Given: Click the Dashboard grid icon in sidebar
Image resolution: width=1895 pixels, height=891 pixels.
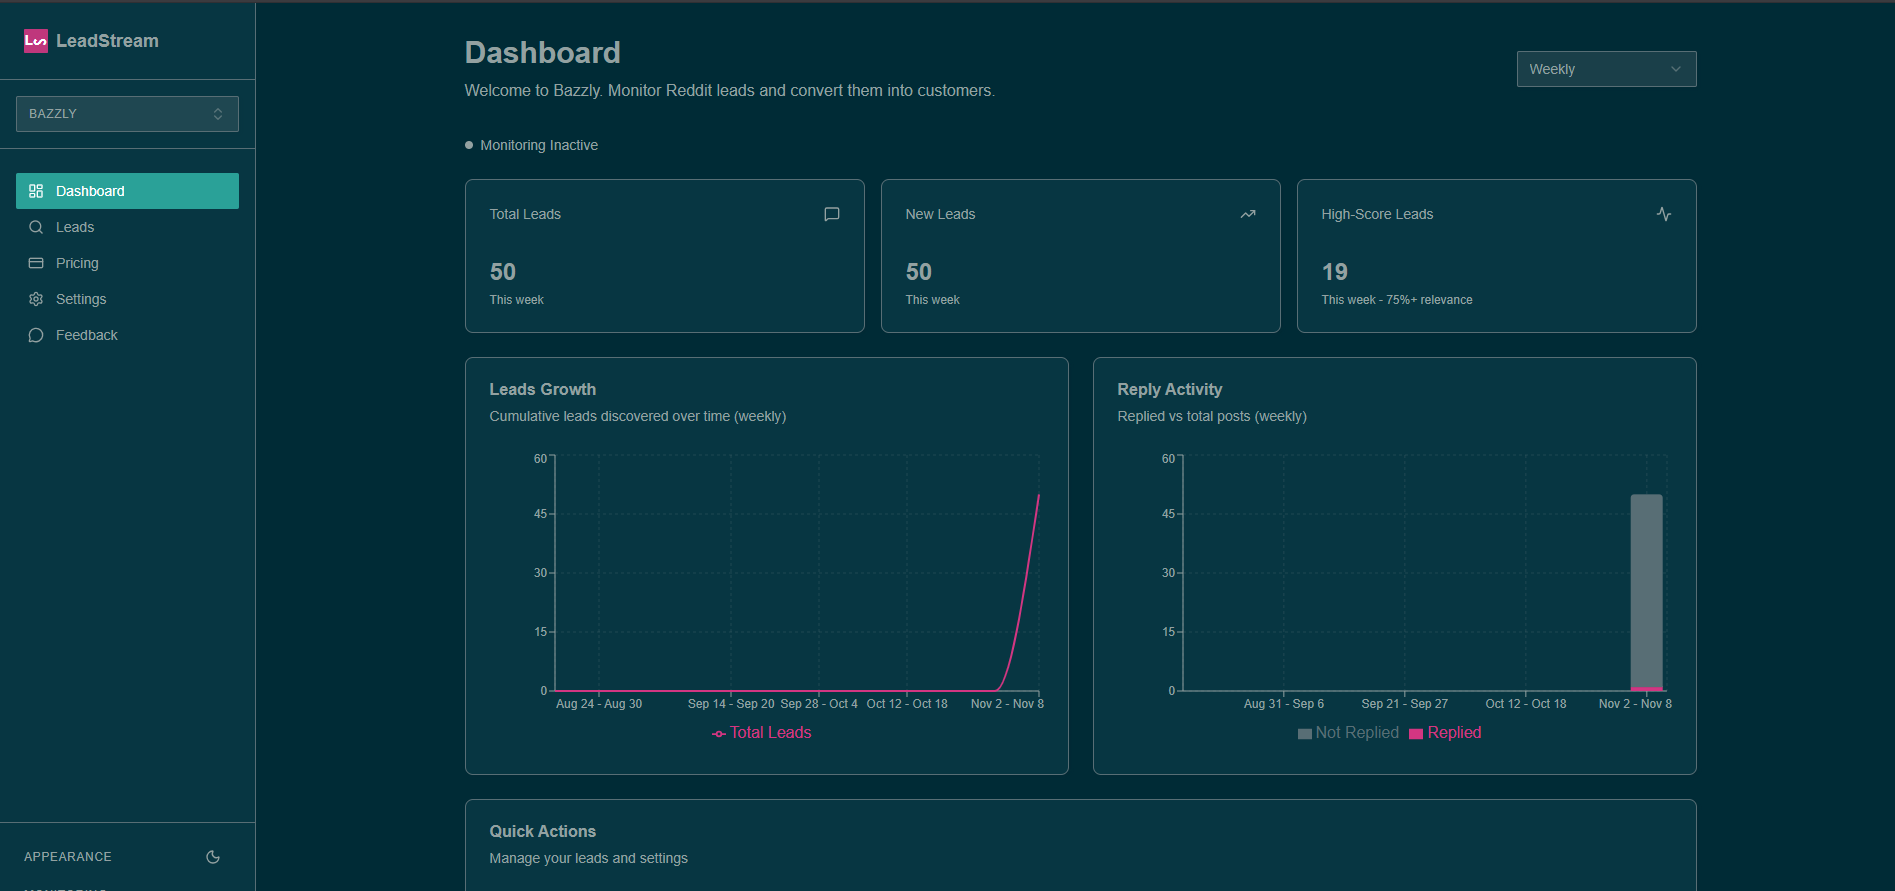Looking at the screenshot, I should (x=36, y=191).
